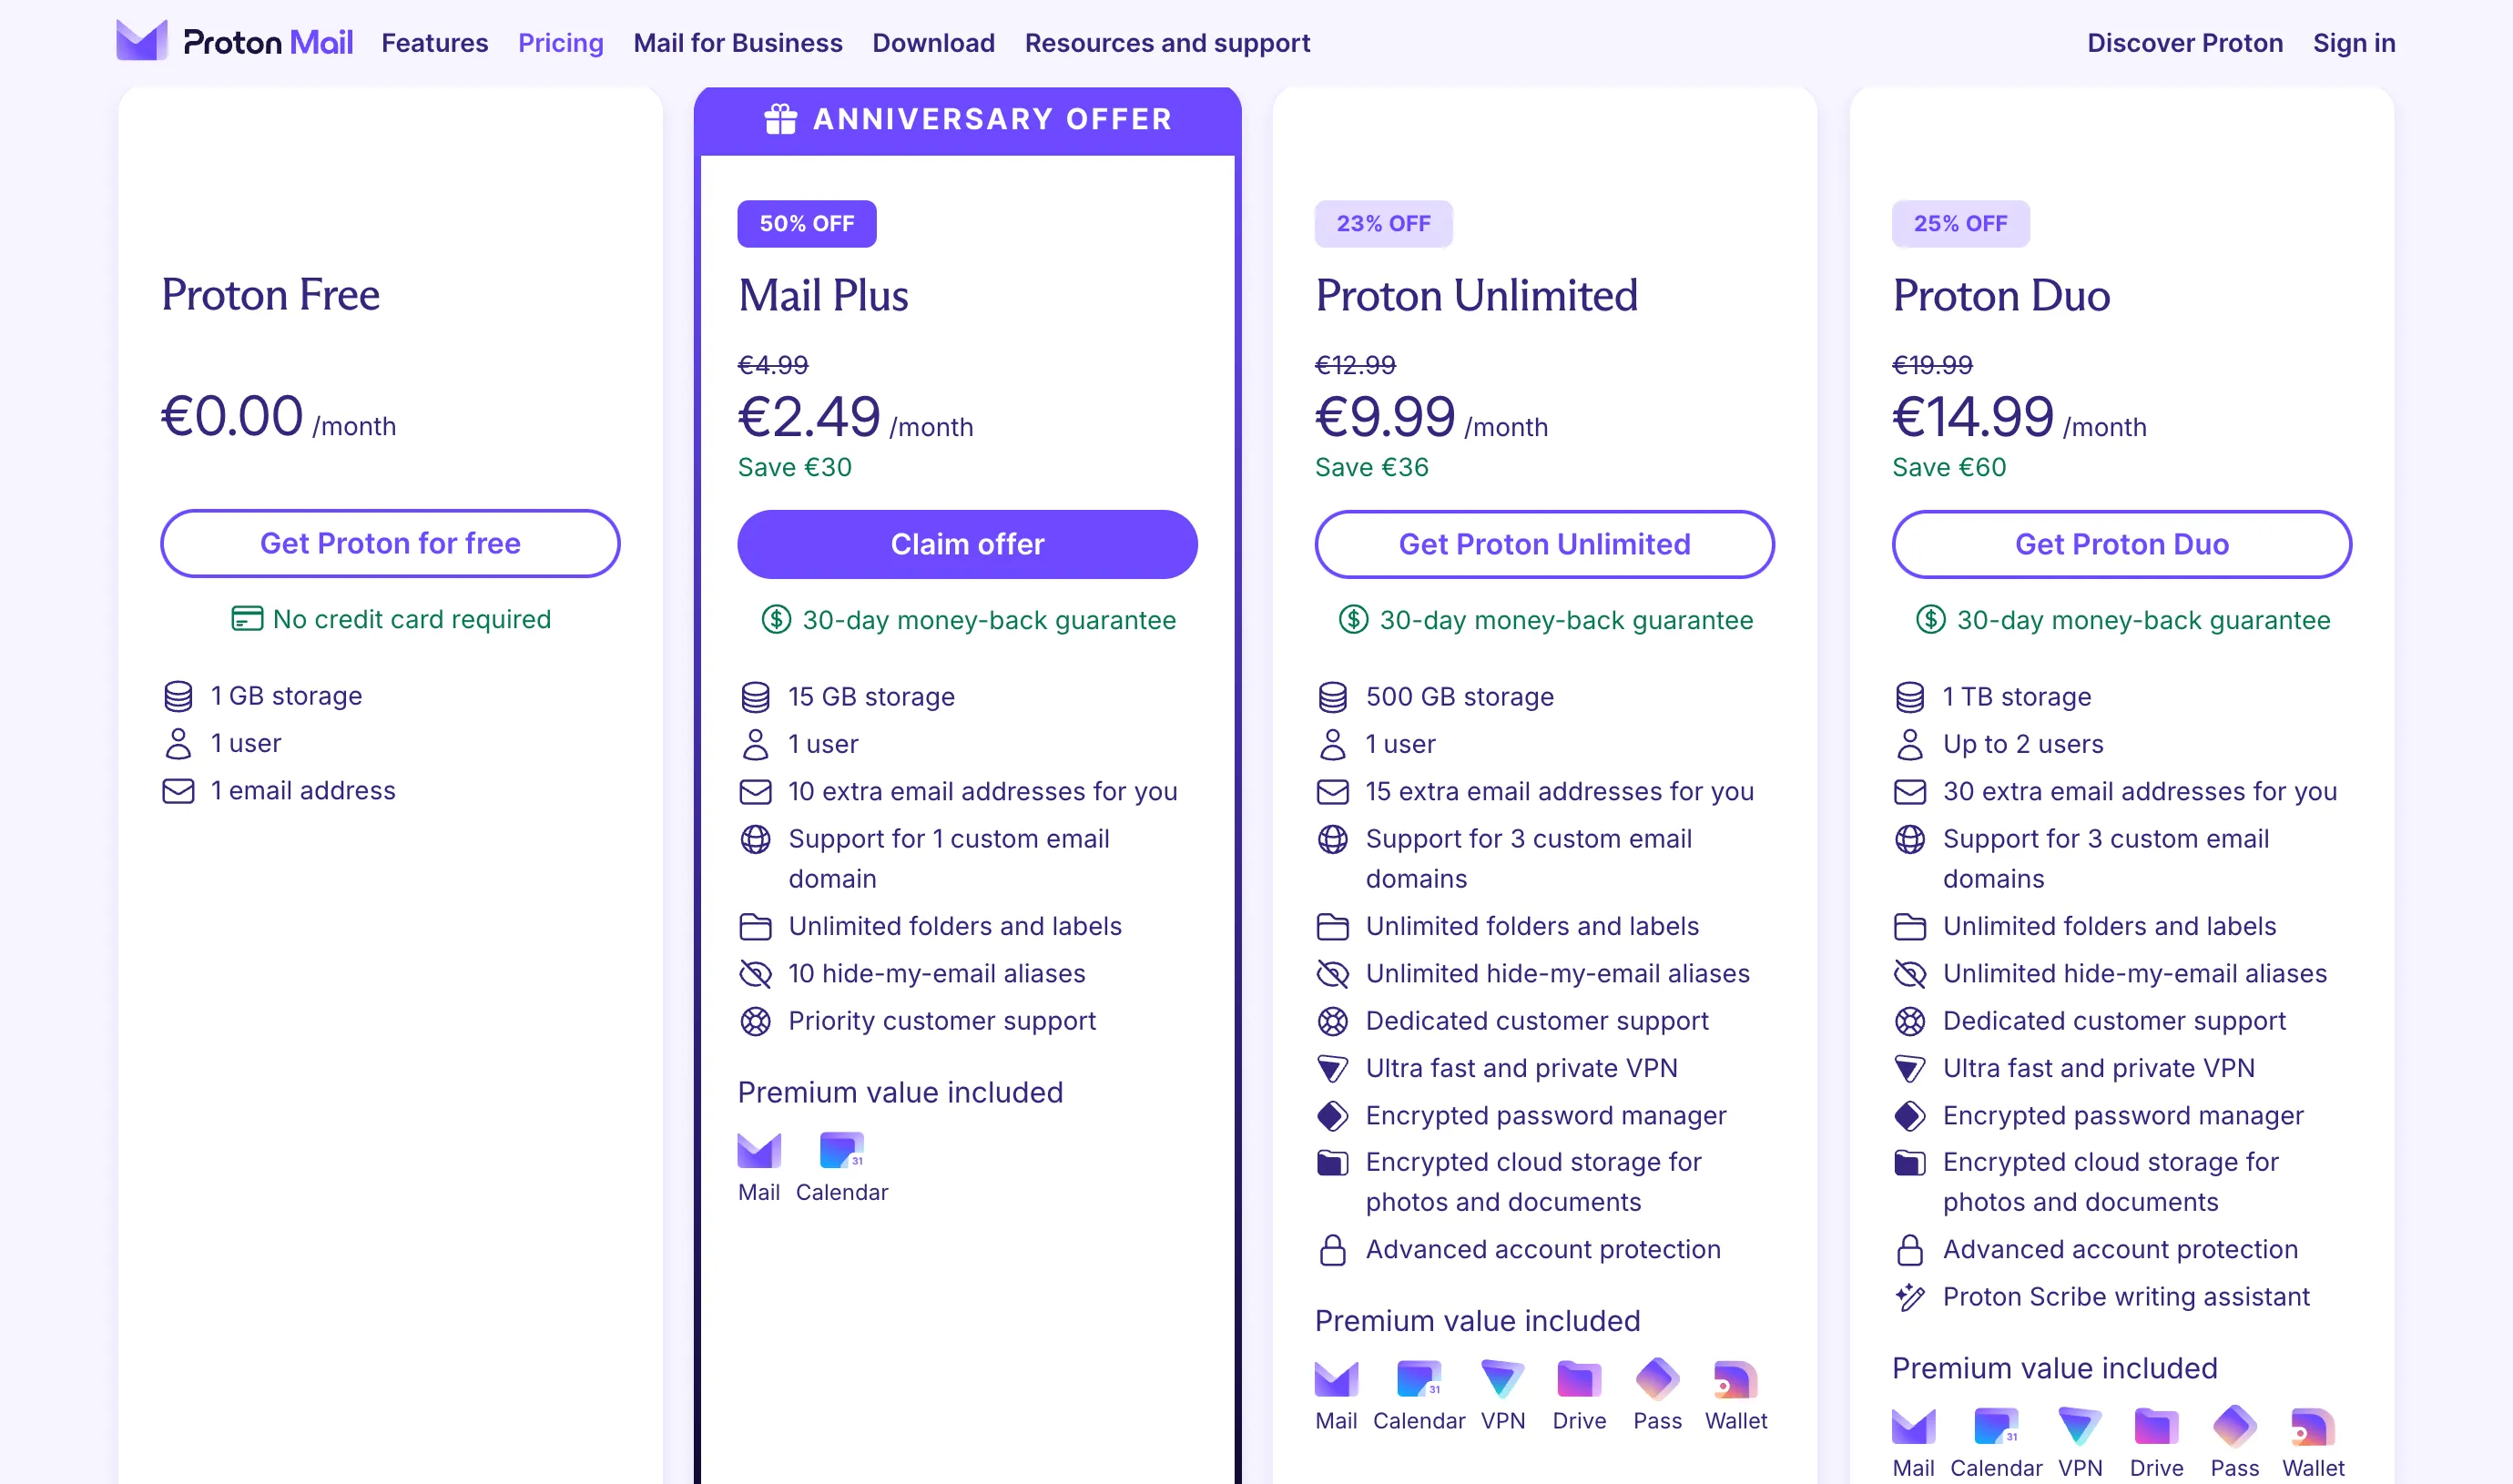
Task: Open Mail for Business
Action: click(737, 42)
